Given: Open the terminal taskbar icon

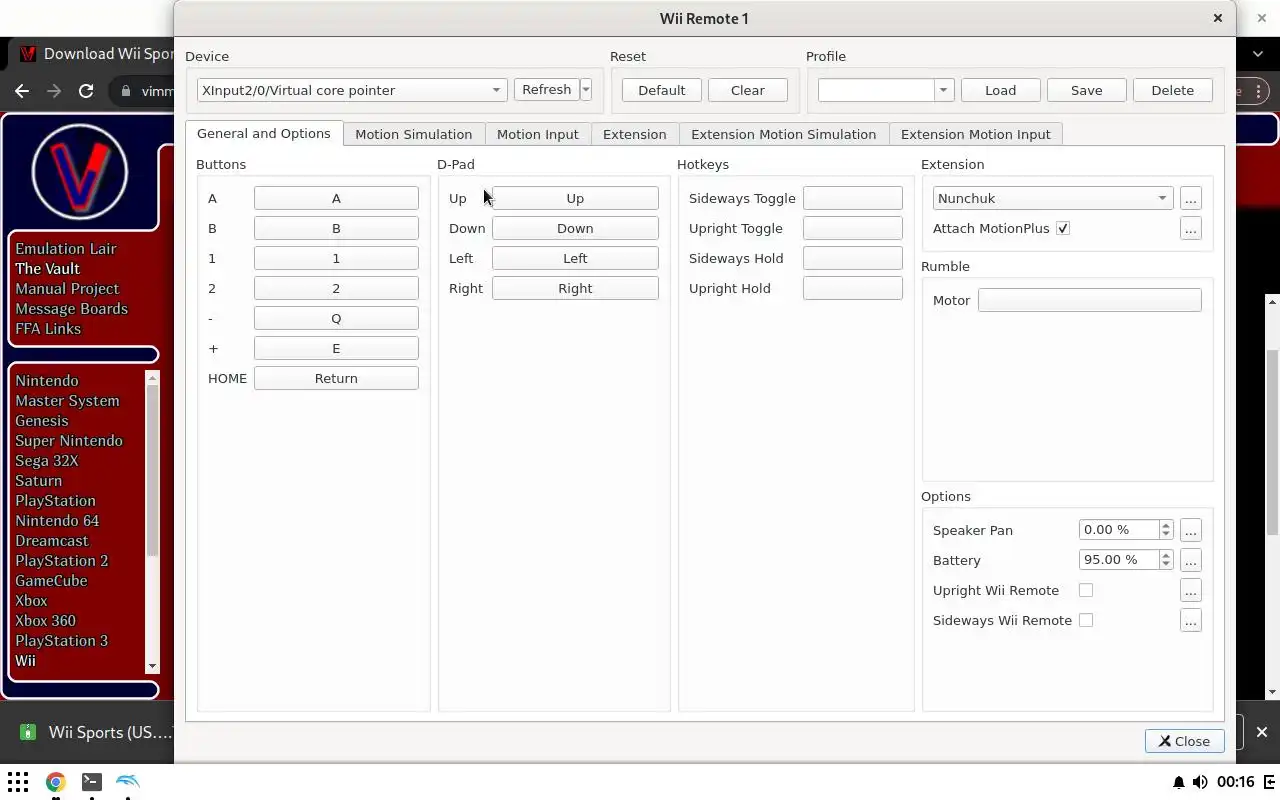Looking at the screenshot, I should coord(91,782).
